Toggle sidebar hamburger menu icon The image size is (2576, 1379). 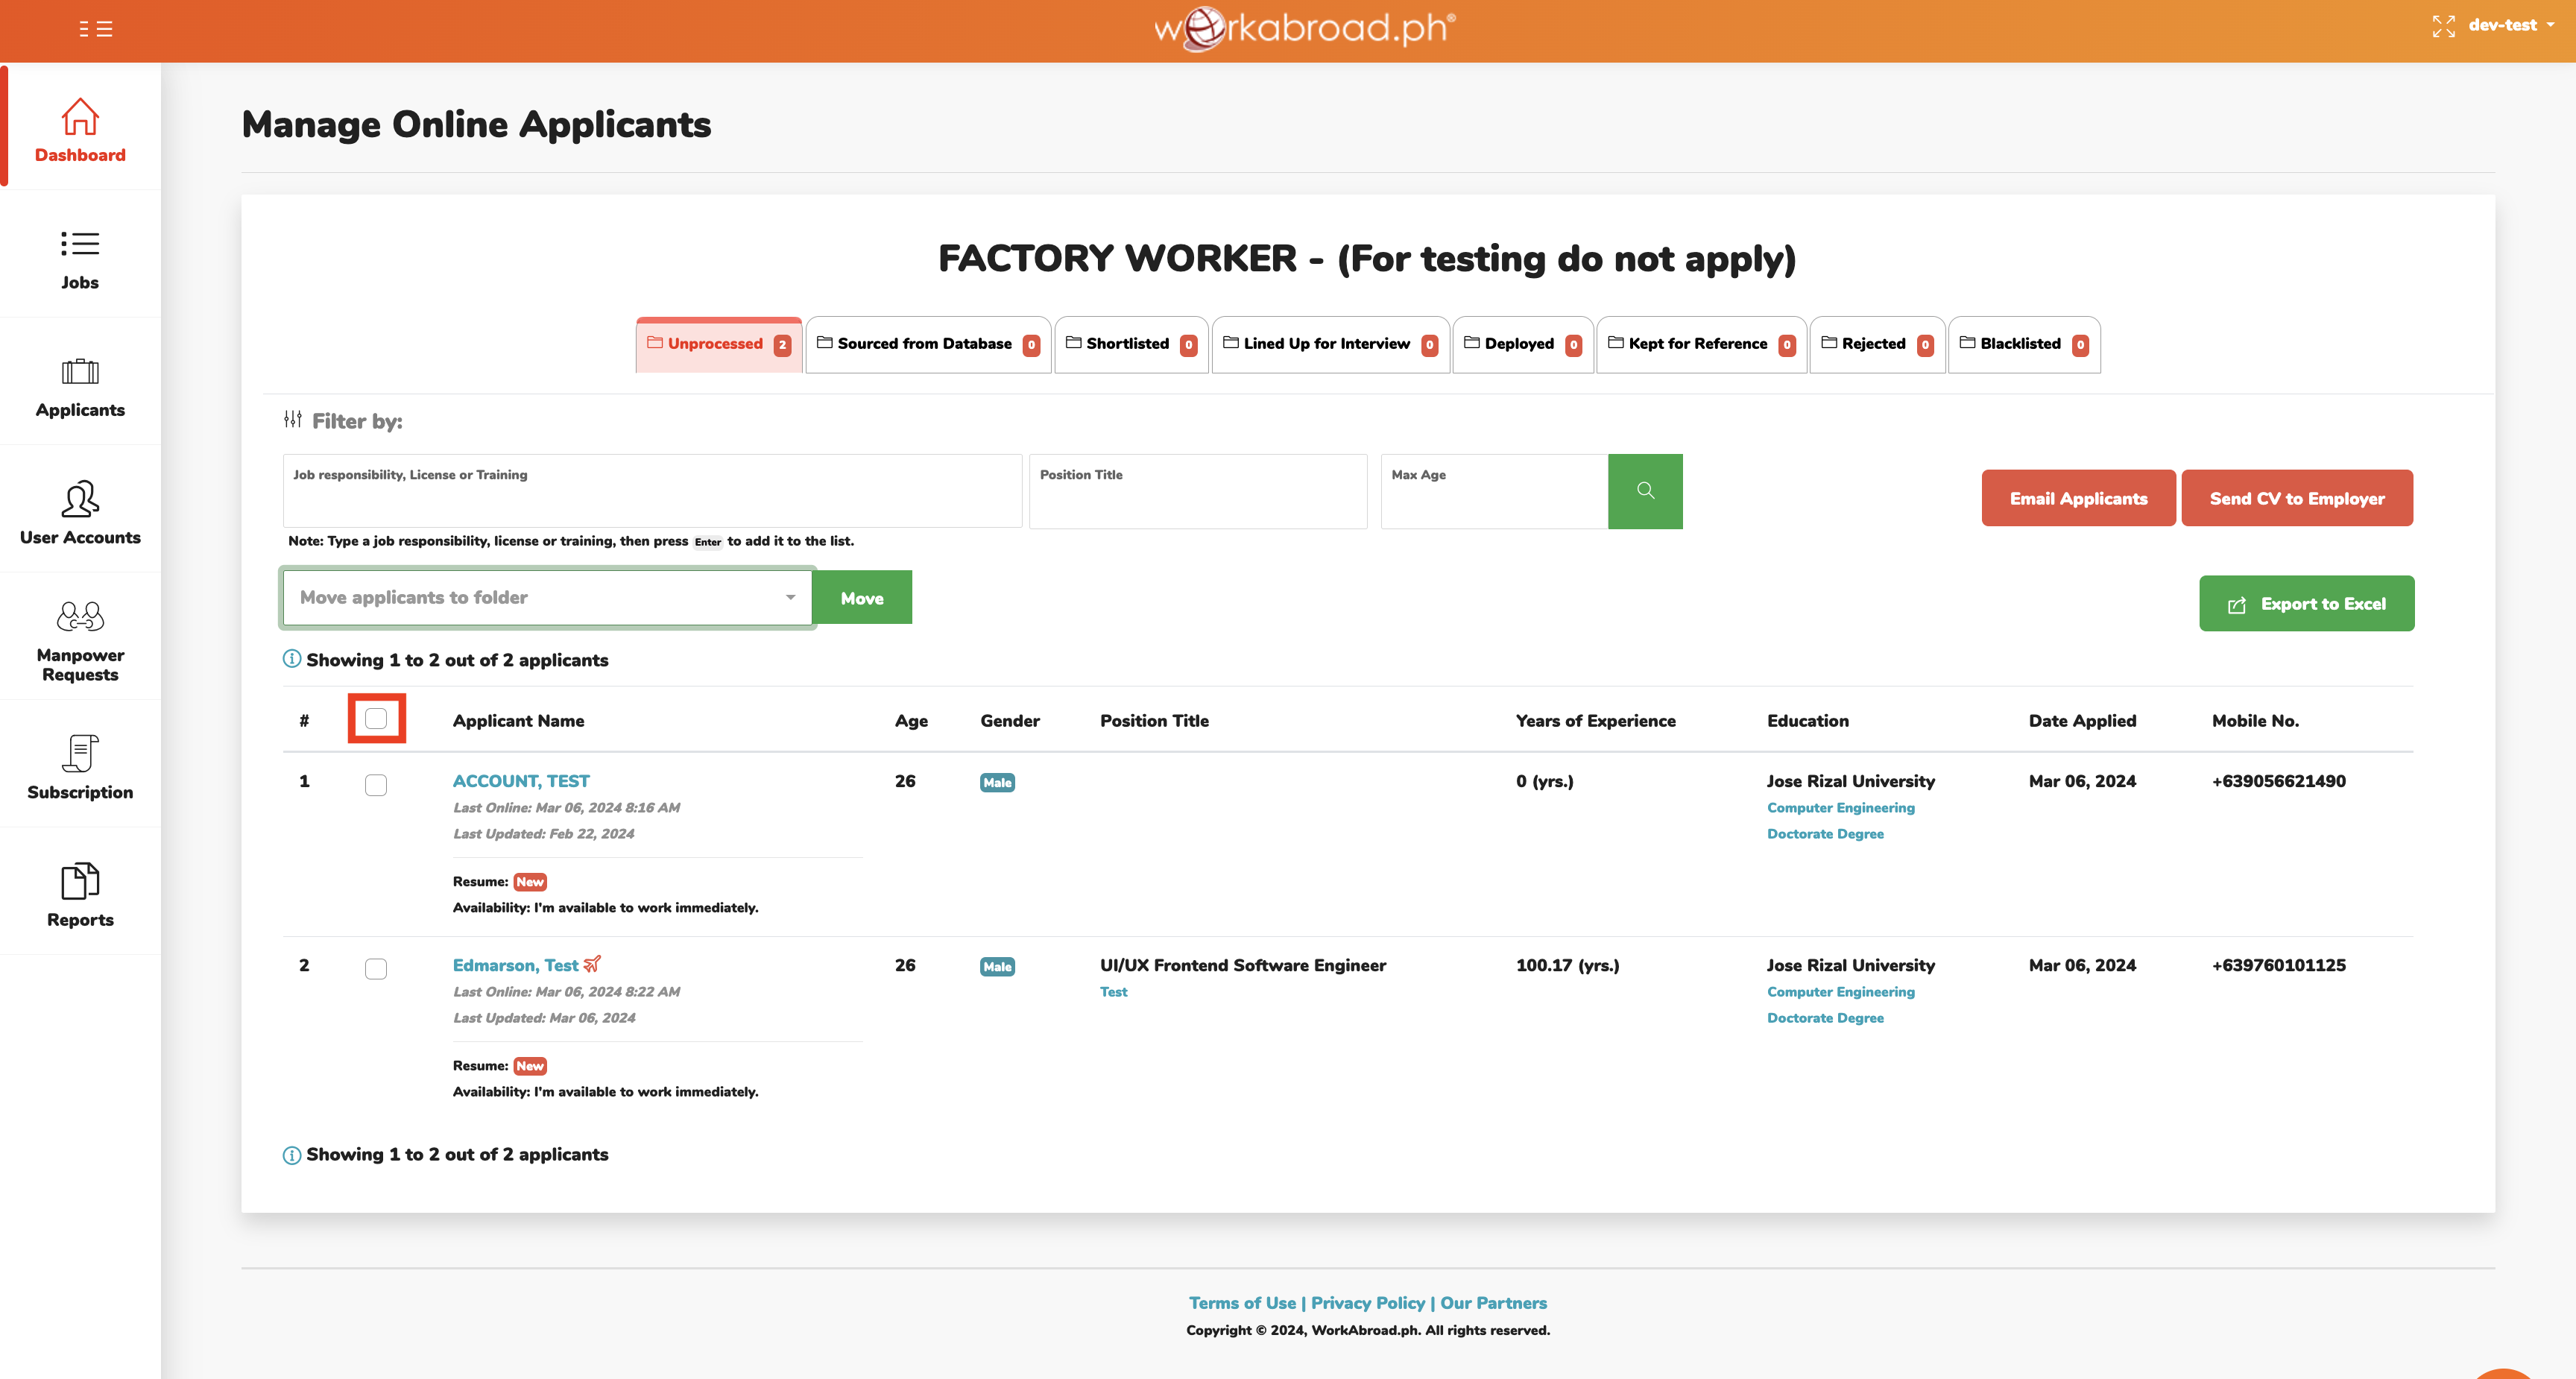point(96,29)
